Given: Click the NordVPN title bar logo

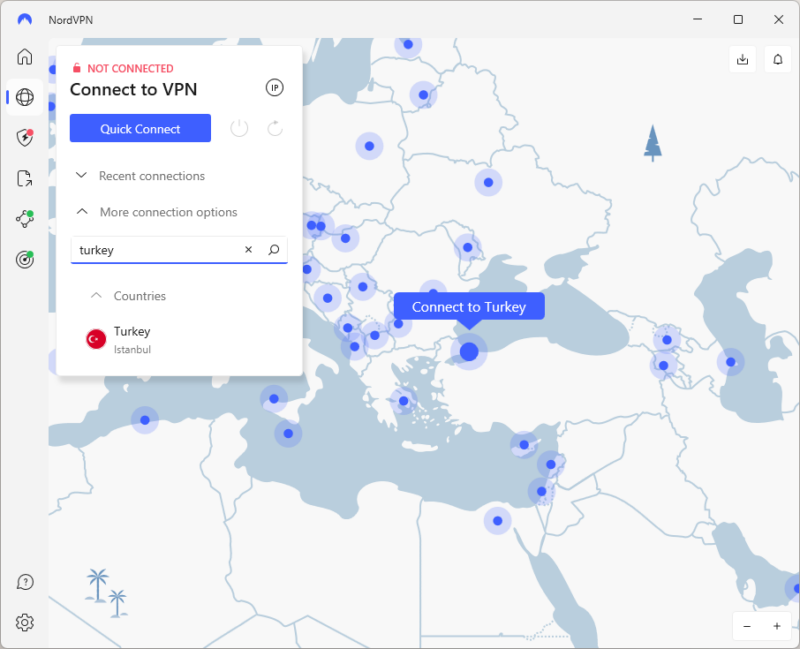Looking at the screenshot, I should (x=24, y=18).
